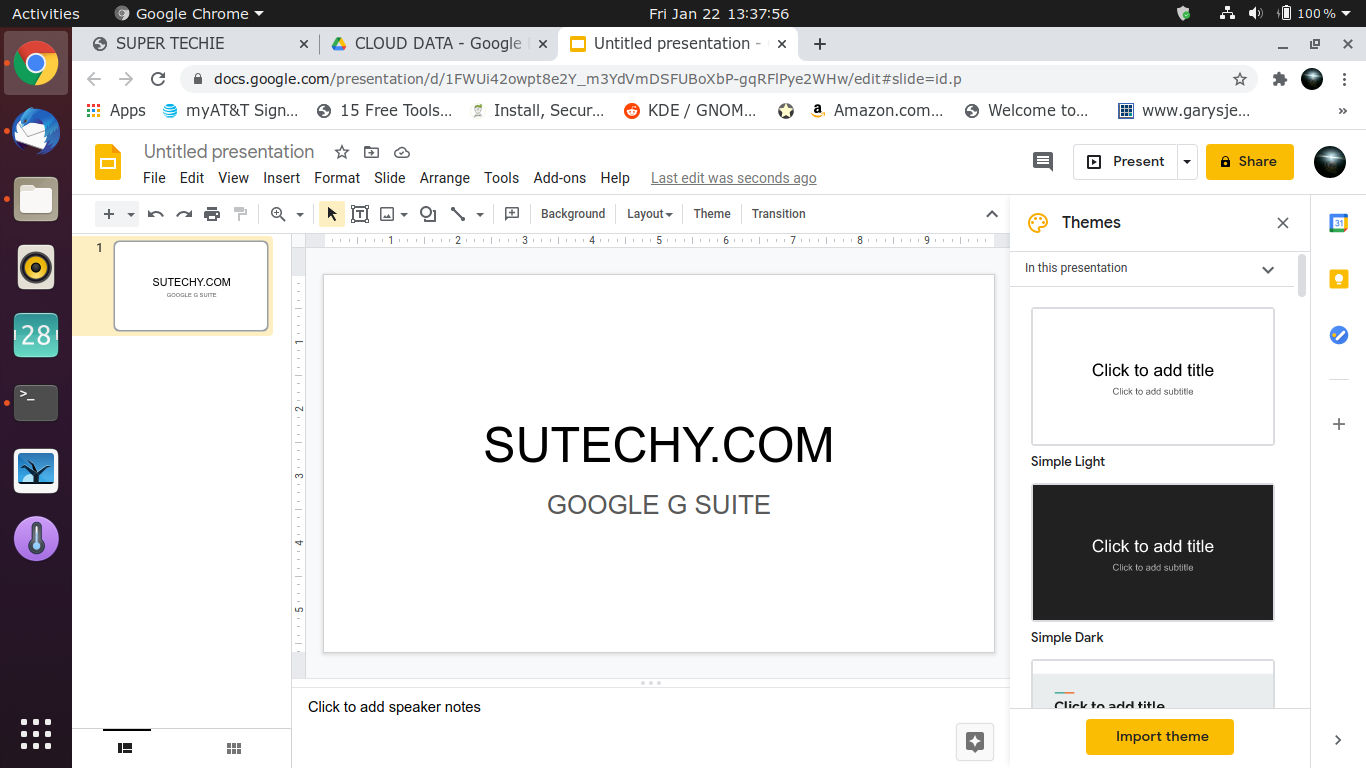Open the Format menu
1366x768 pixels.
coord(337,178)
